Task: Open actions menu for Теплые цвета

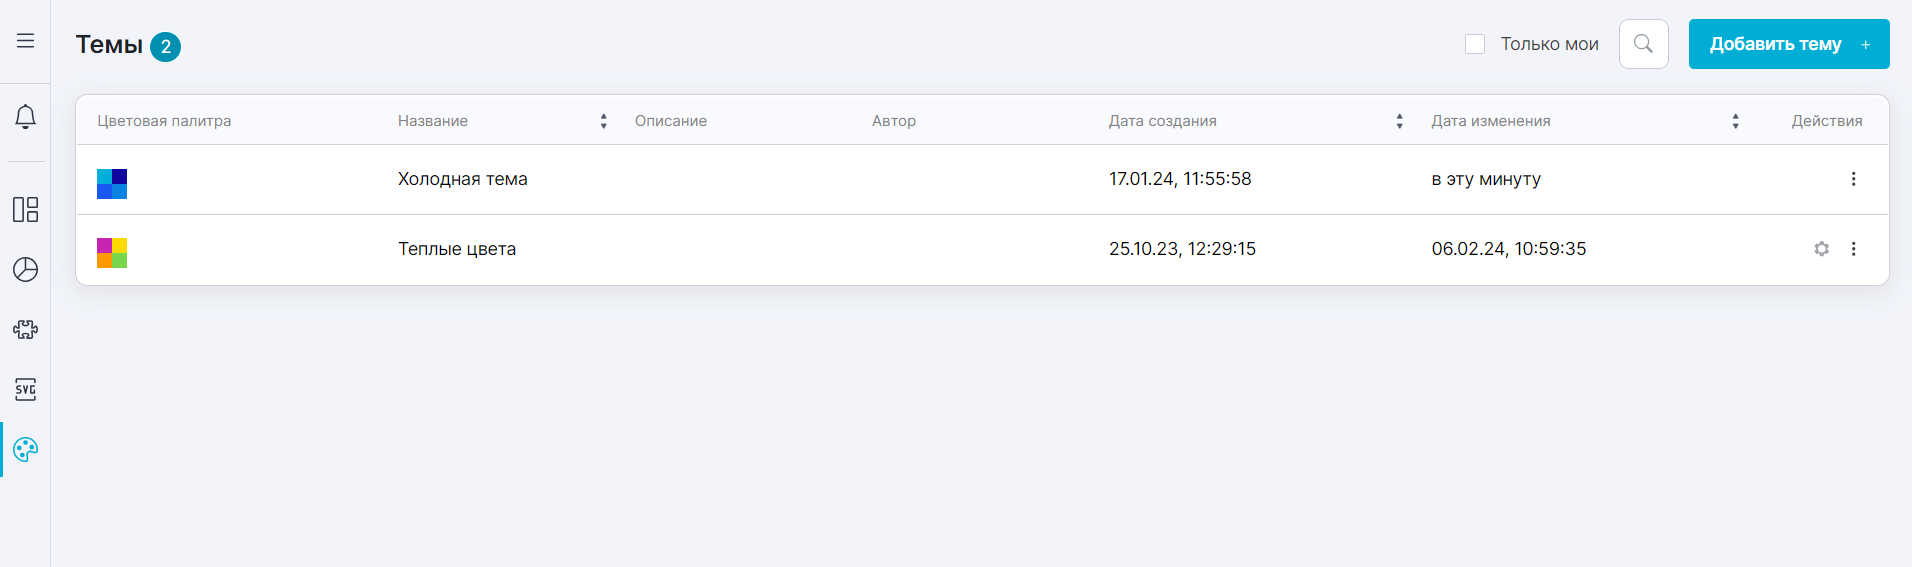Action: coord(1853,249)
